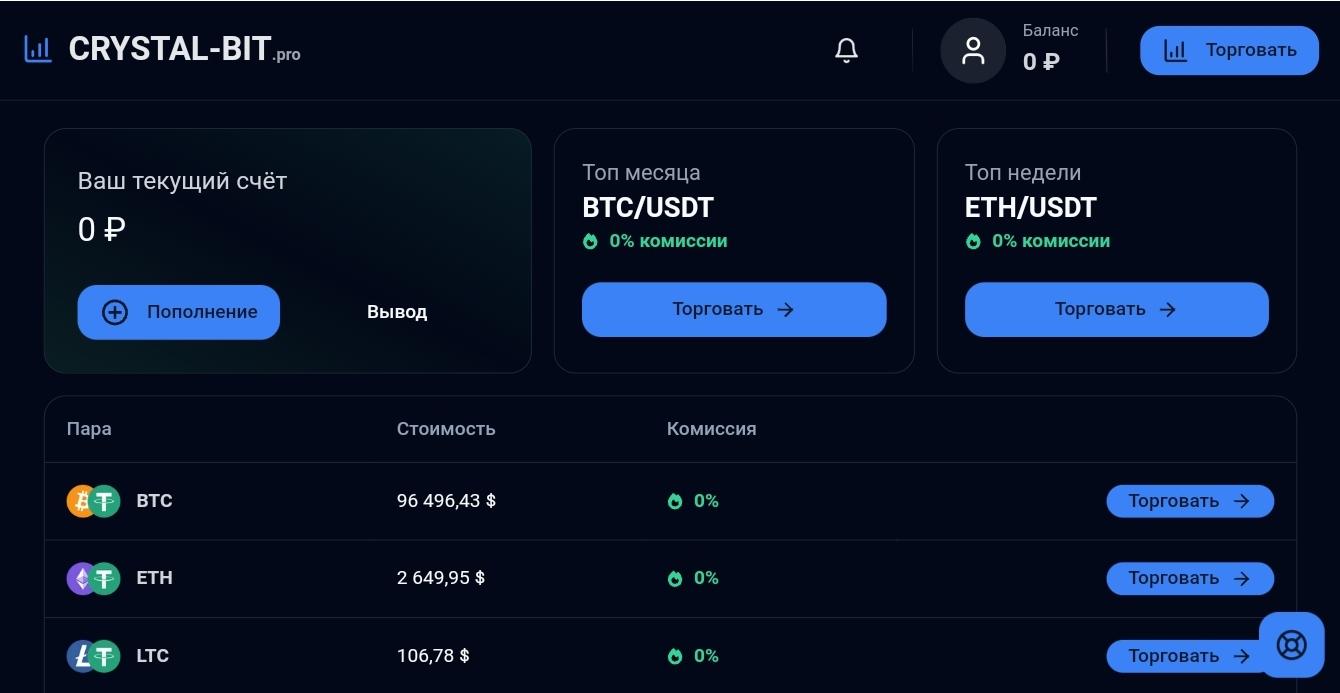Click the Стоимость column header
Image resolution: width=1340 pixels, height=693 pixels.
click(446, 429)
